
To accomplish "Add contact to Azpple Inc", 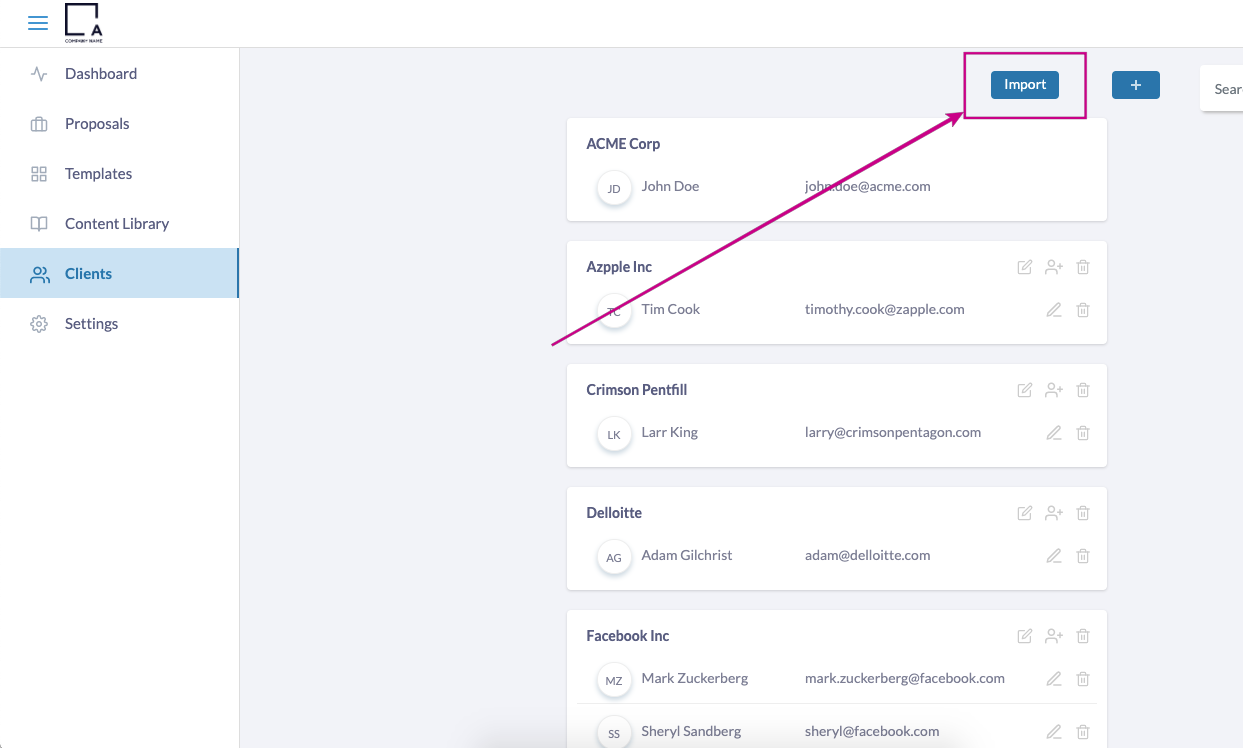I will [1053, 267].
